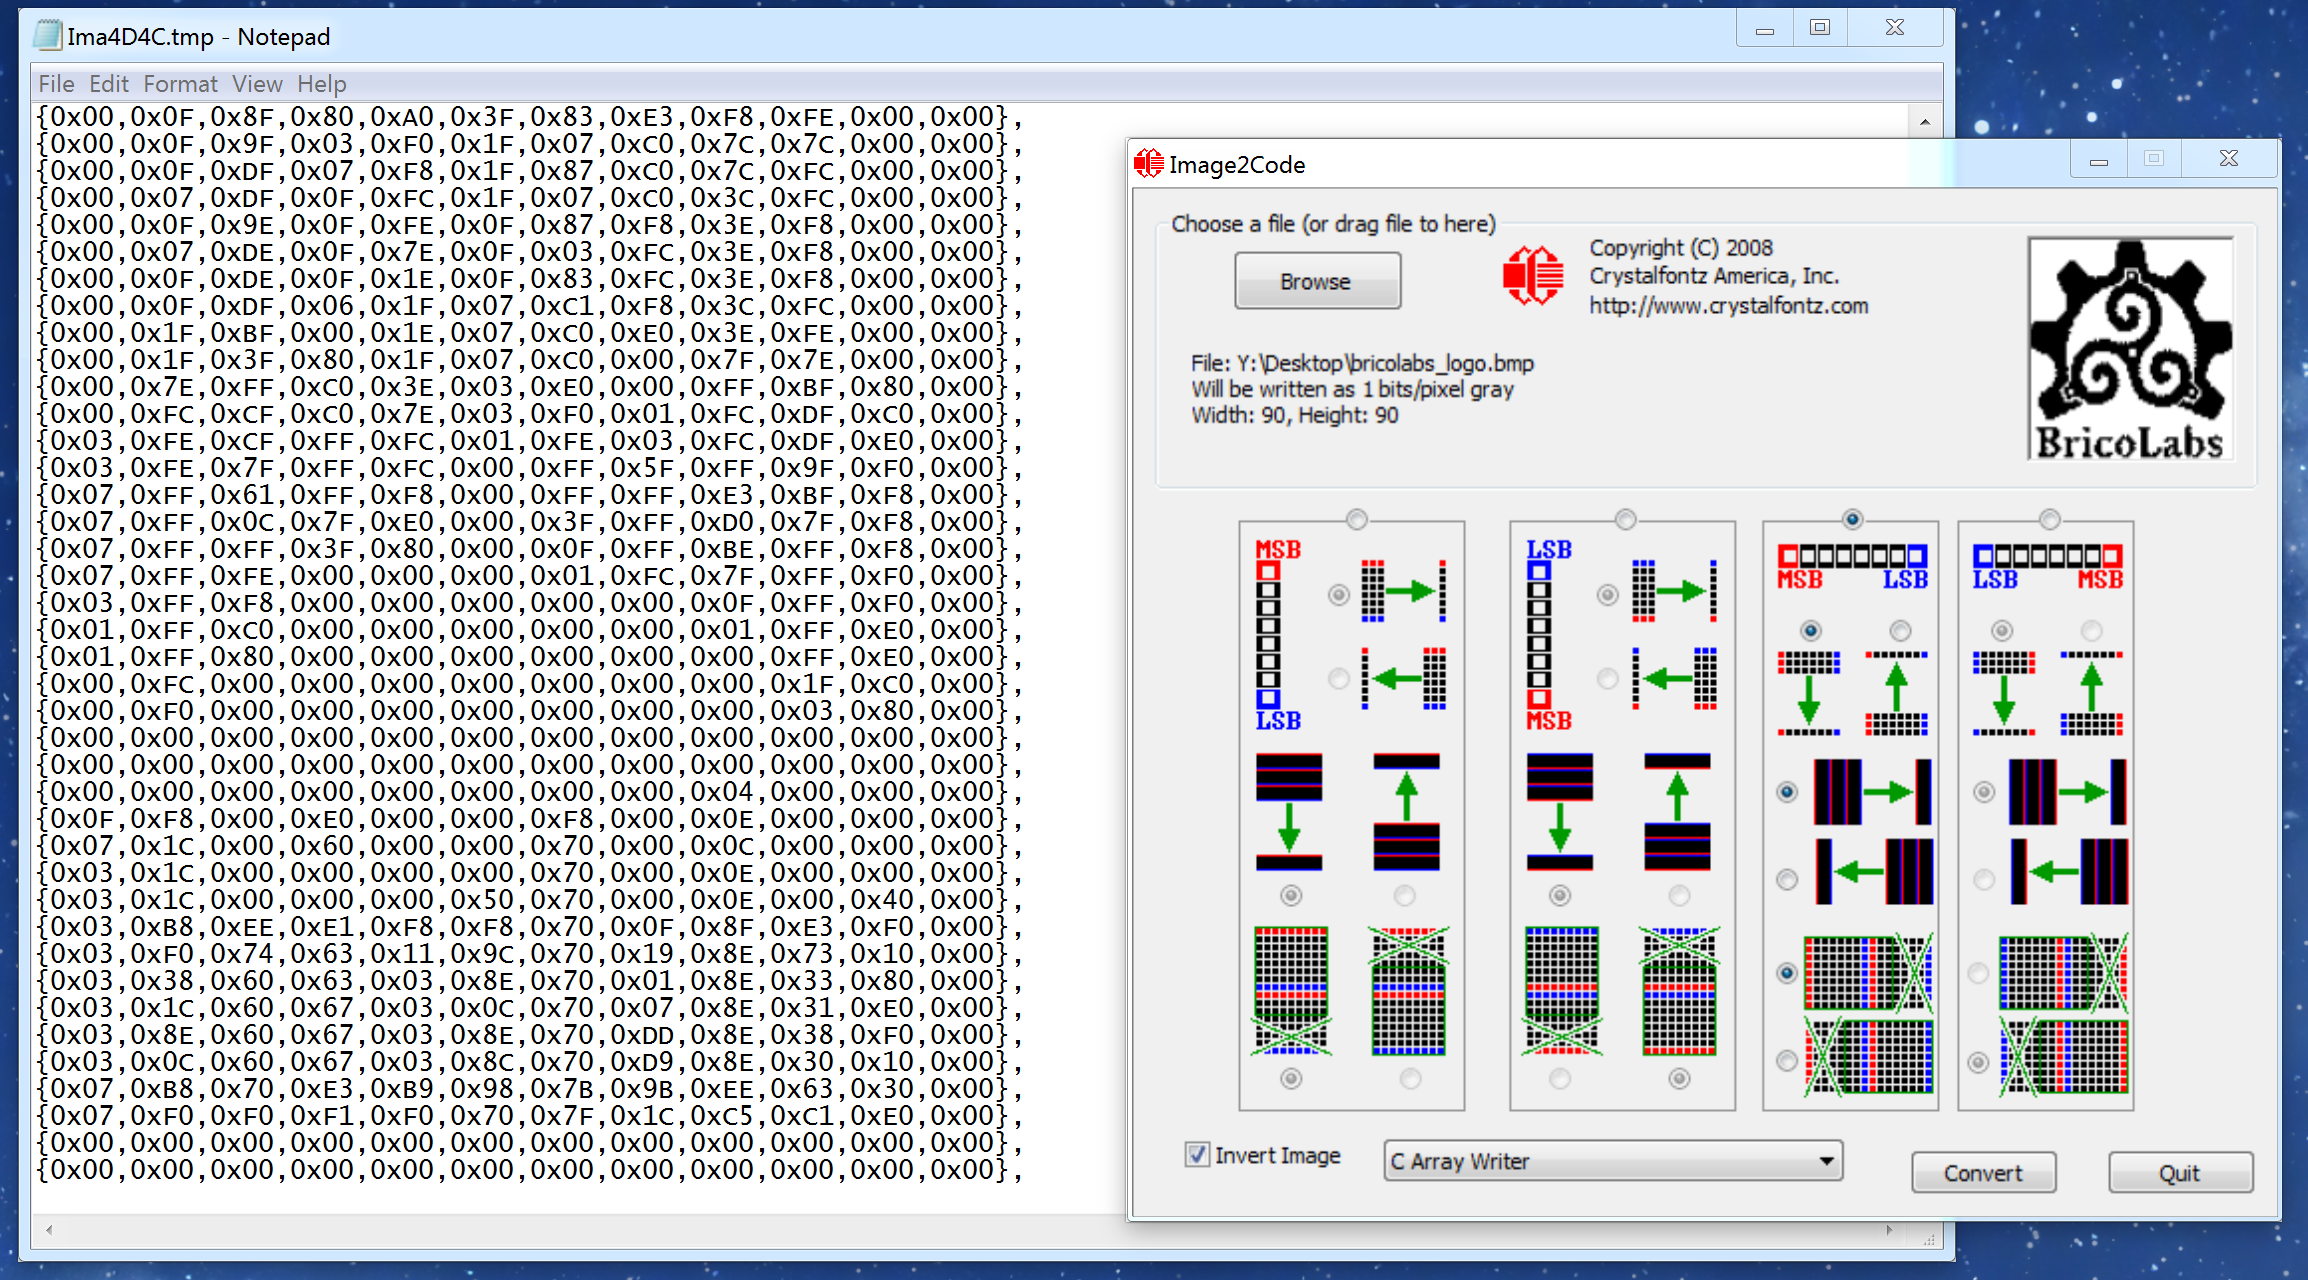This screenshot has width=2308, height=1280.
Task: Select radio above the vertical MSB-top panel
Action: (1356, 519)
